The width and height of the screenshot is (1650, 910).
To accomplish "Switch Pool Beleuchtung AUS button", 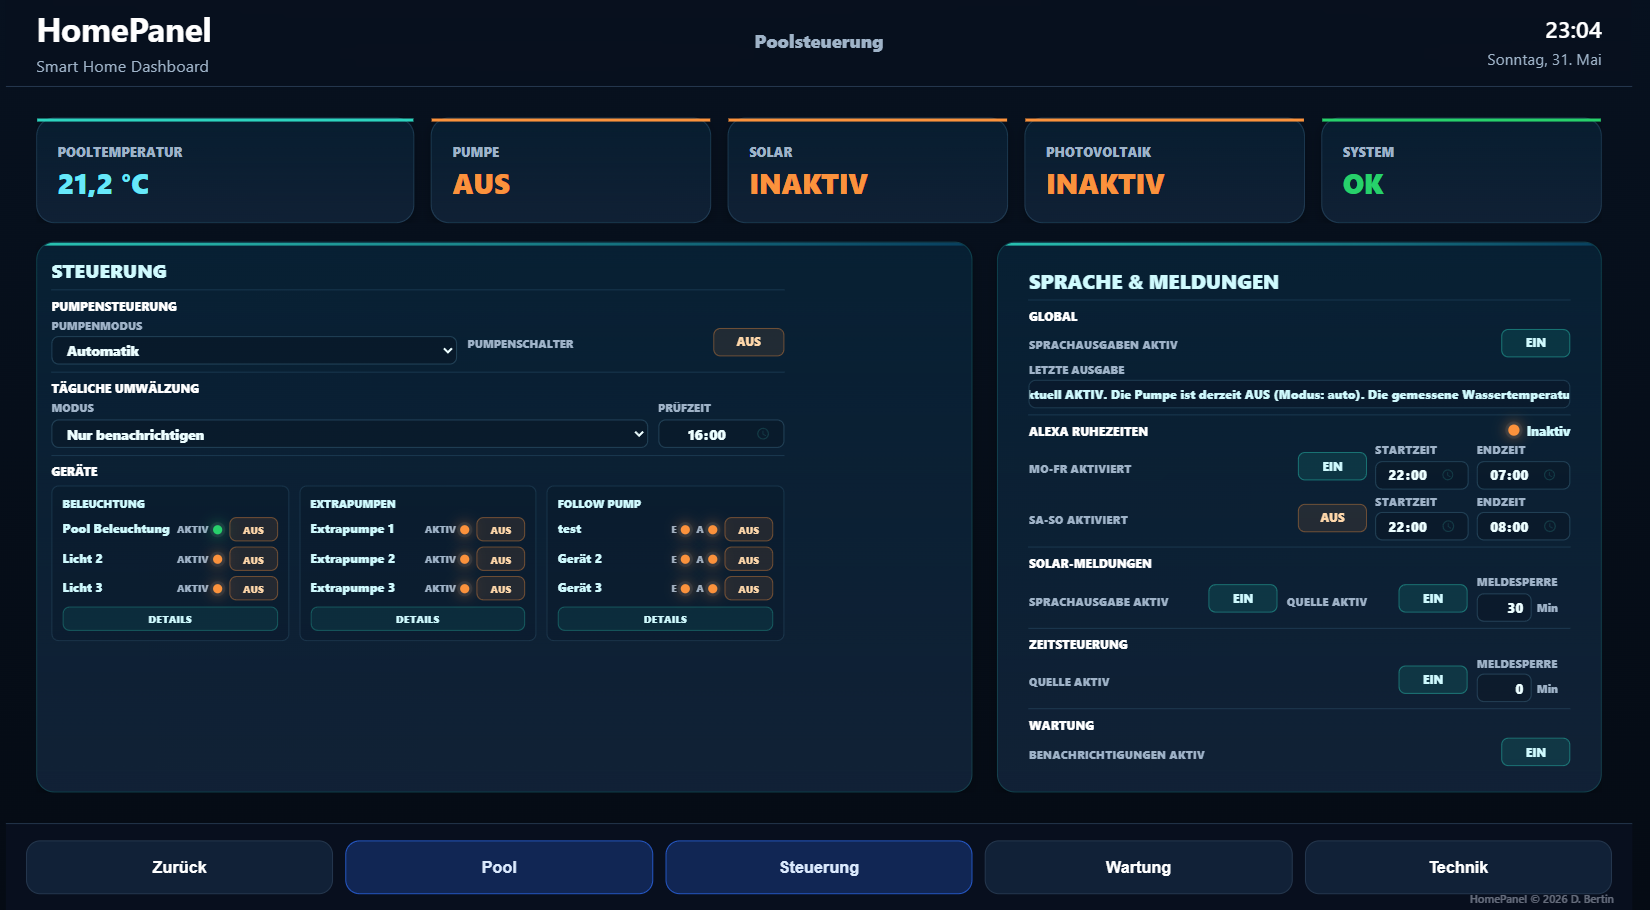I will click(253, 530).
